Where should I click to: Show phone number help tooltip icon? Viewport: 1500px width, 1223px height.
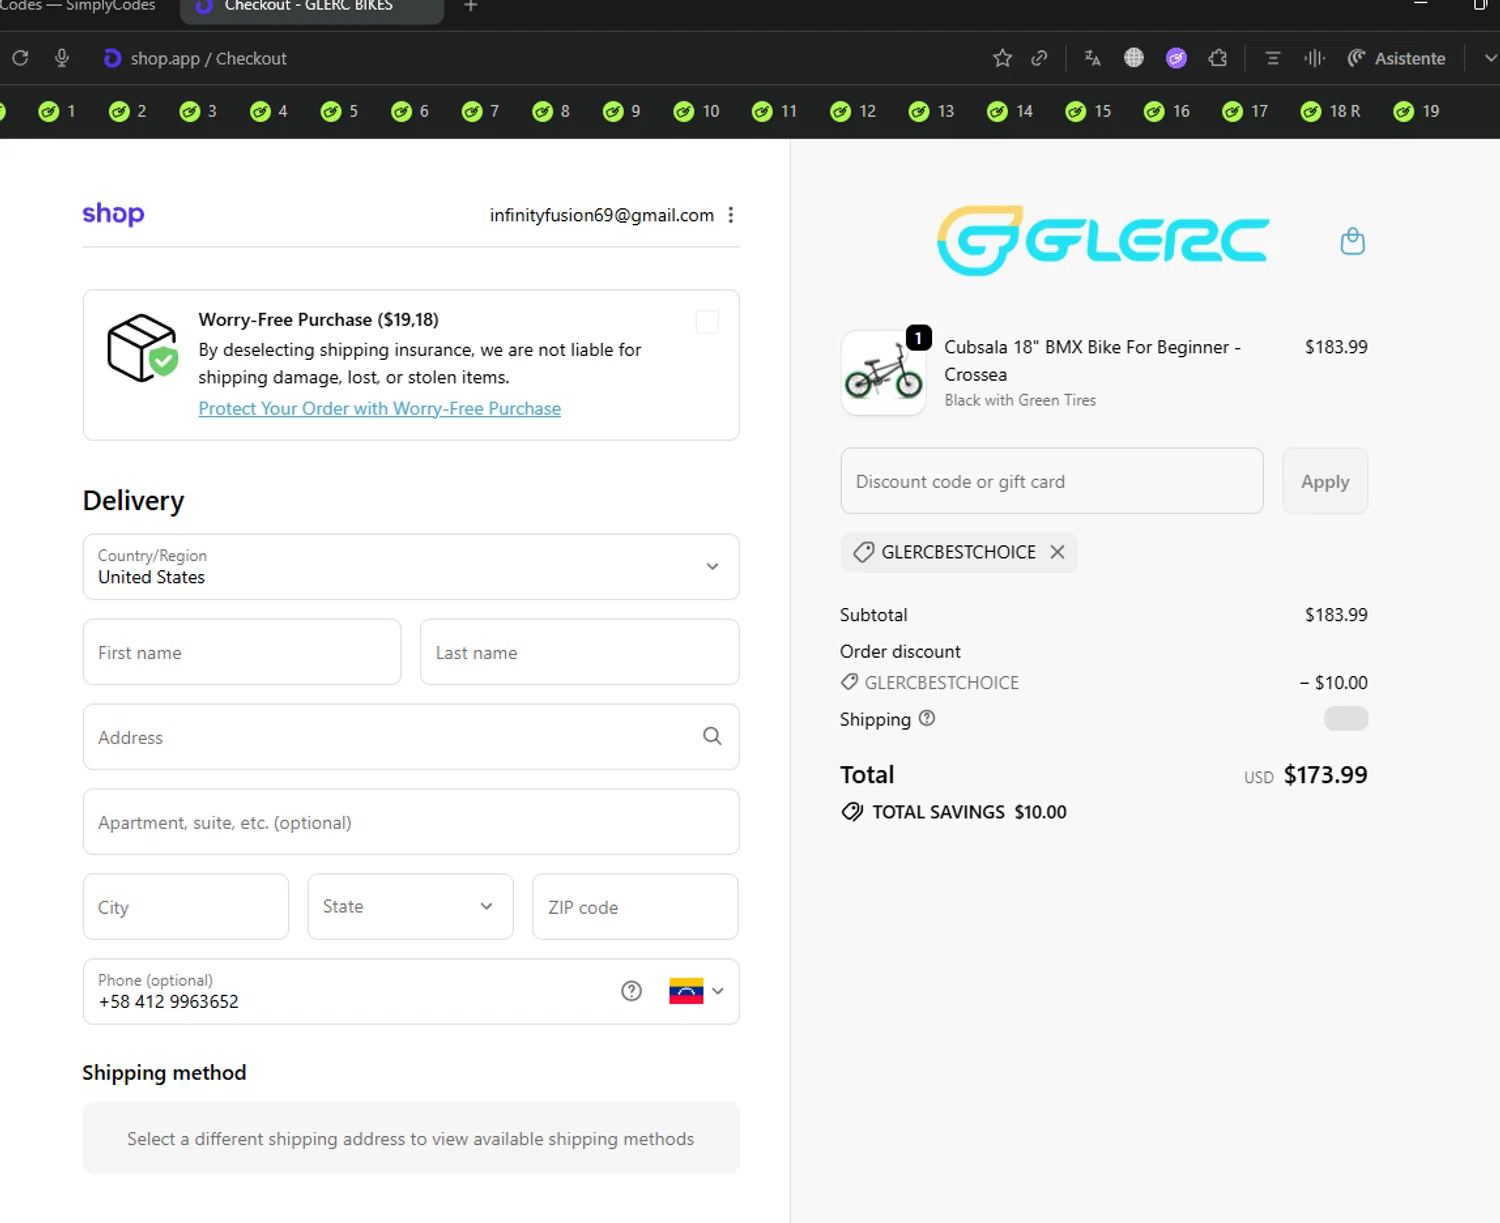[x=631, y=991]
